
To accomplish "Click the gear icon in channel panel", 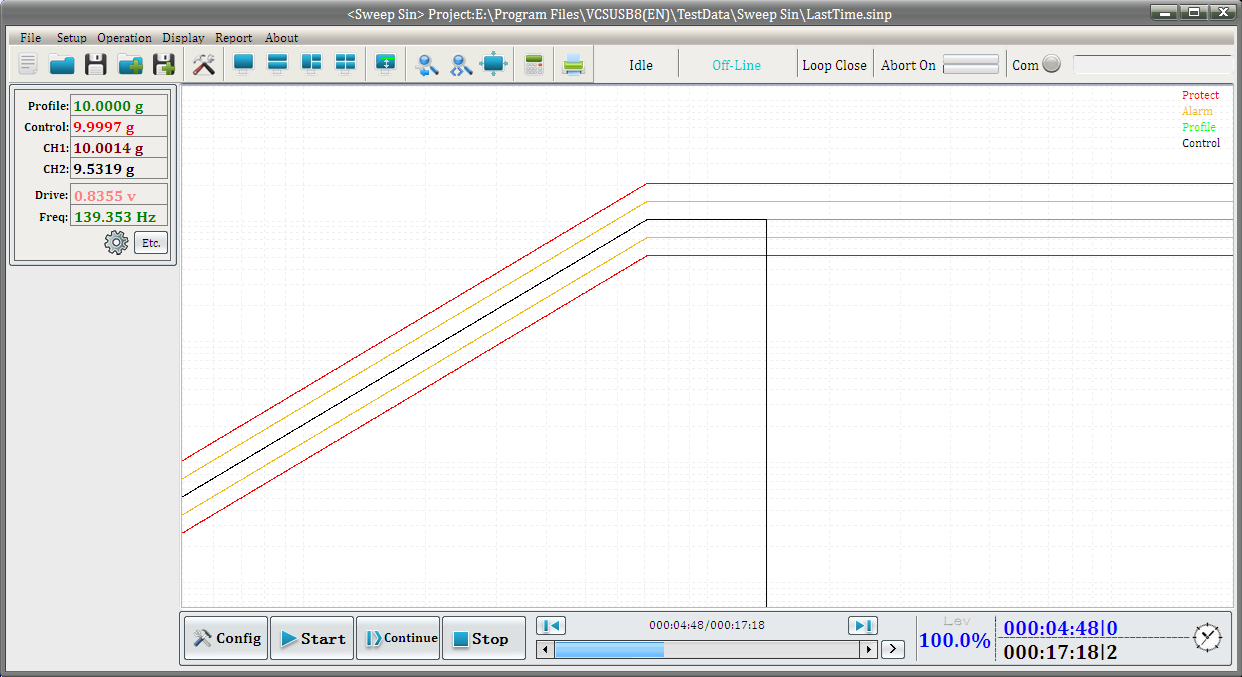I will coord(116,242).
